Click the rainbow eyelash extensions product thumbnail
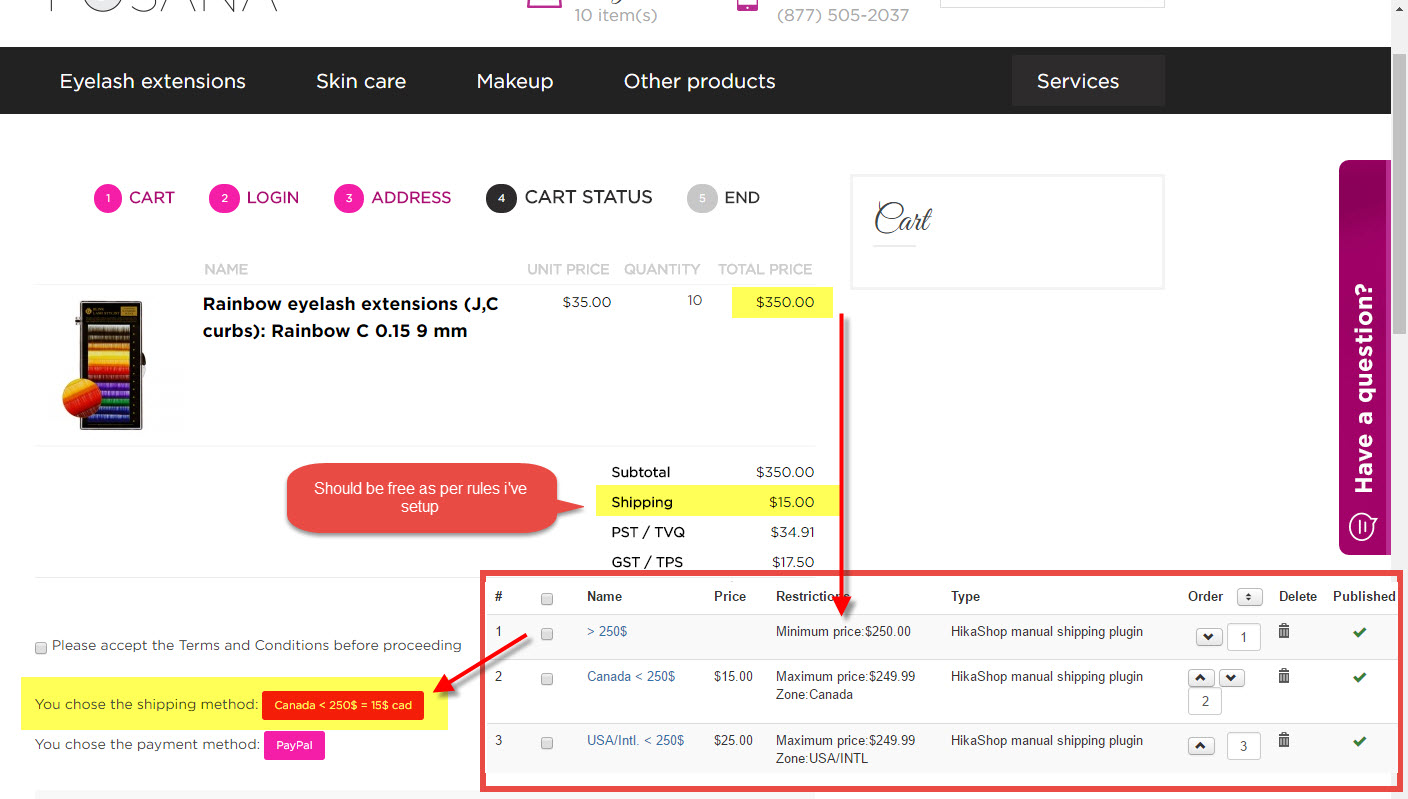This screenshot has height=799, width=1408. click(x=110, y=366)
